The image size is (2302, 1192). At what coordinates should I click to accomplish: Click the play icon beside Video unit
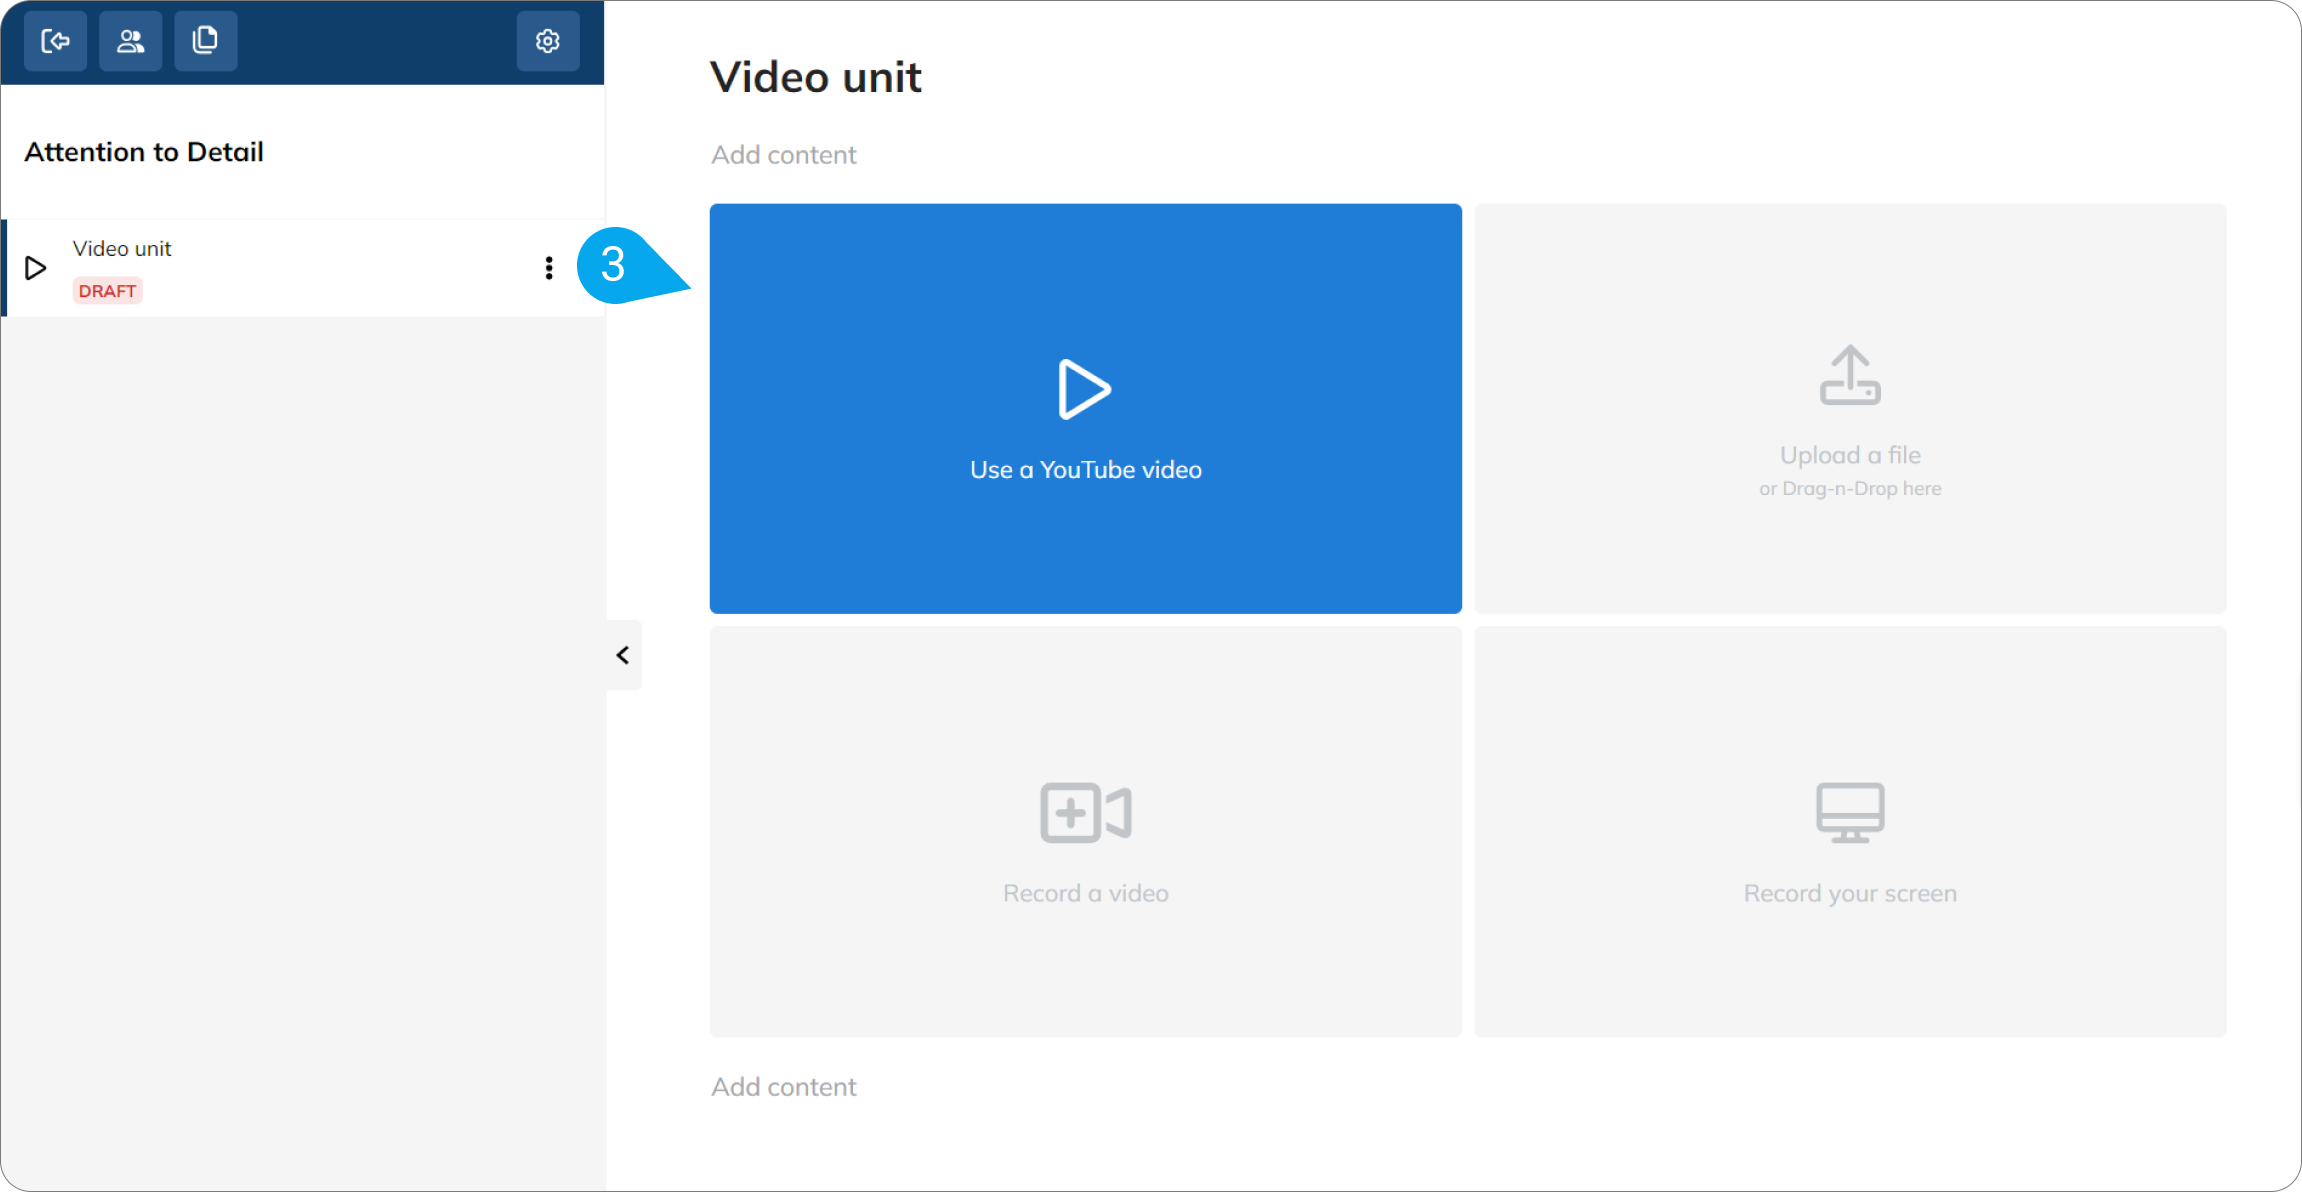[36, 268]
